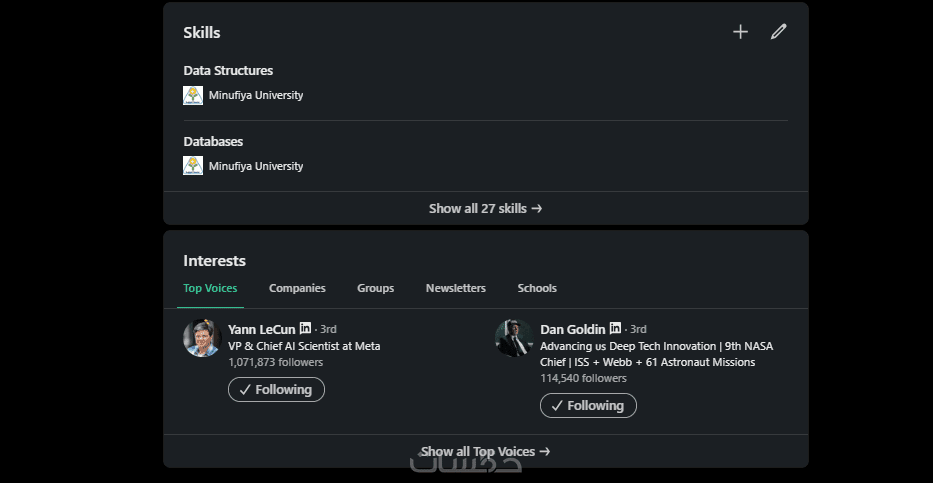The width and height of the screenshot is (933, 483).
Task: Click Minufiya University logo under Databases
Action: 193,166
